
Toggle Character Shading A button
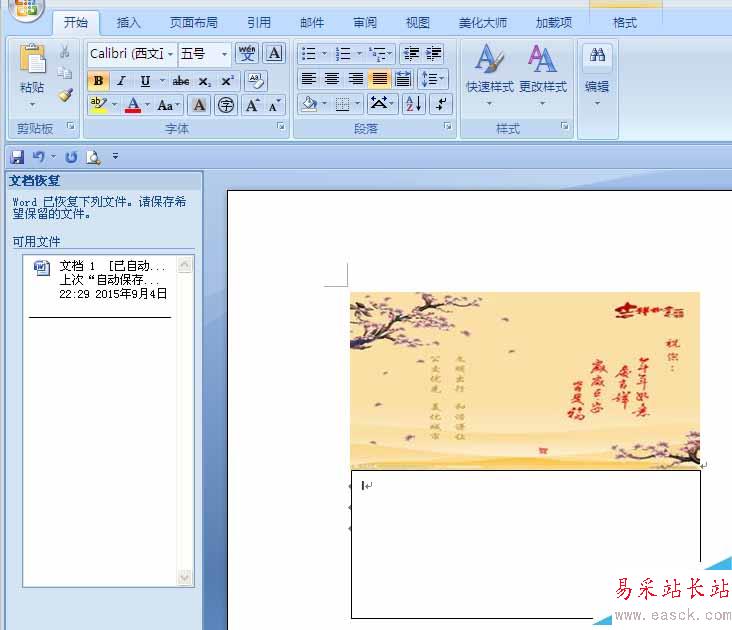199,105
